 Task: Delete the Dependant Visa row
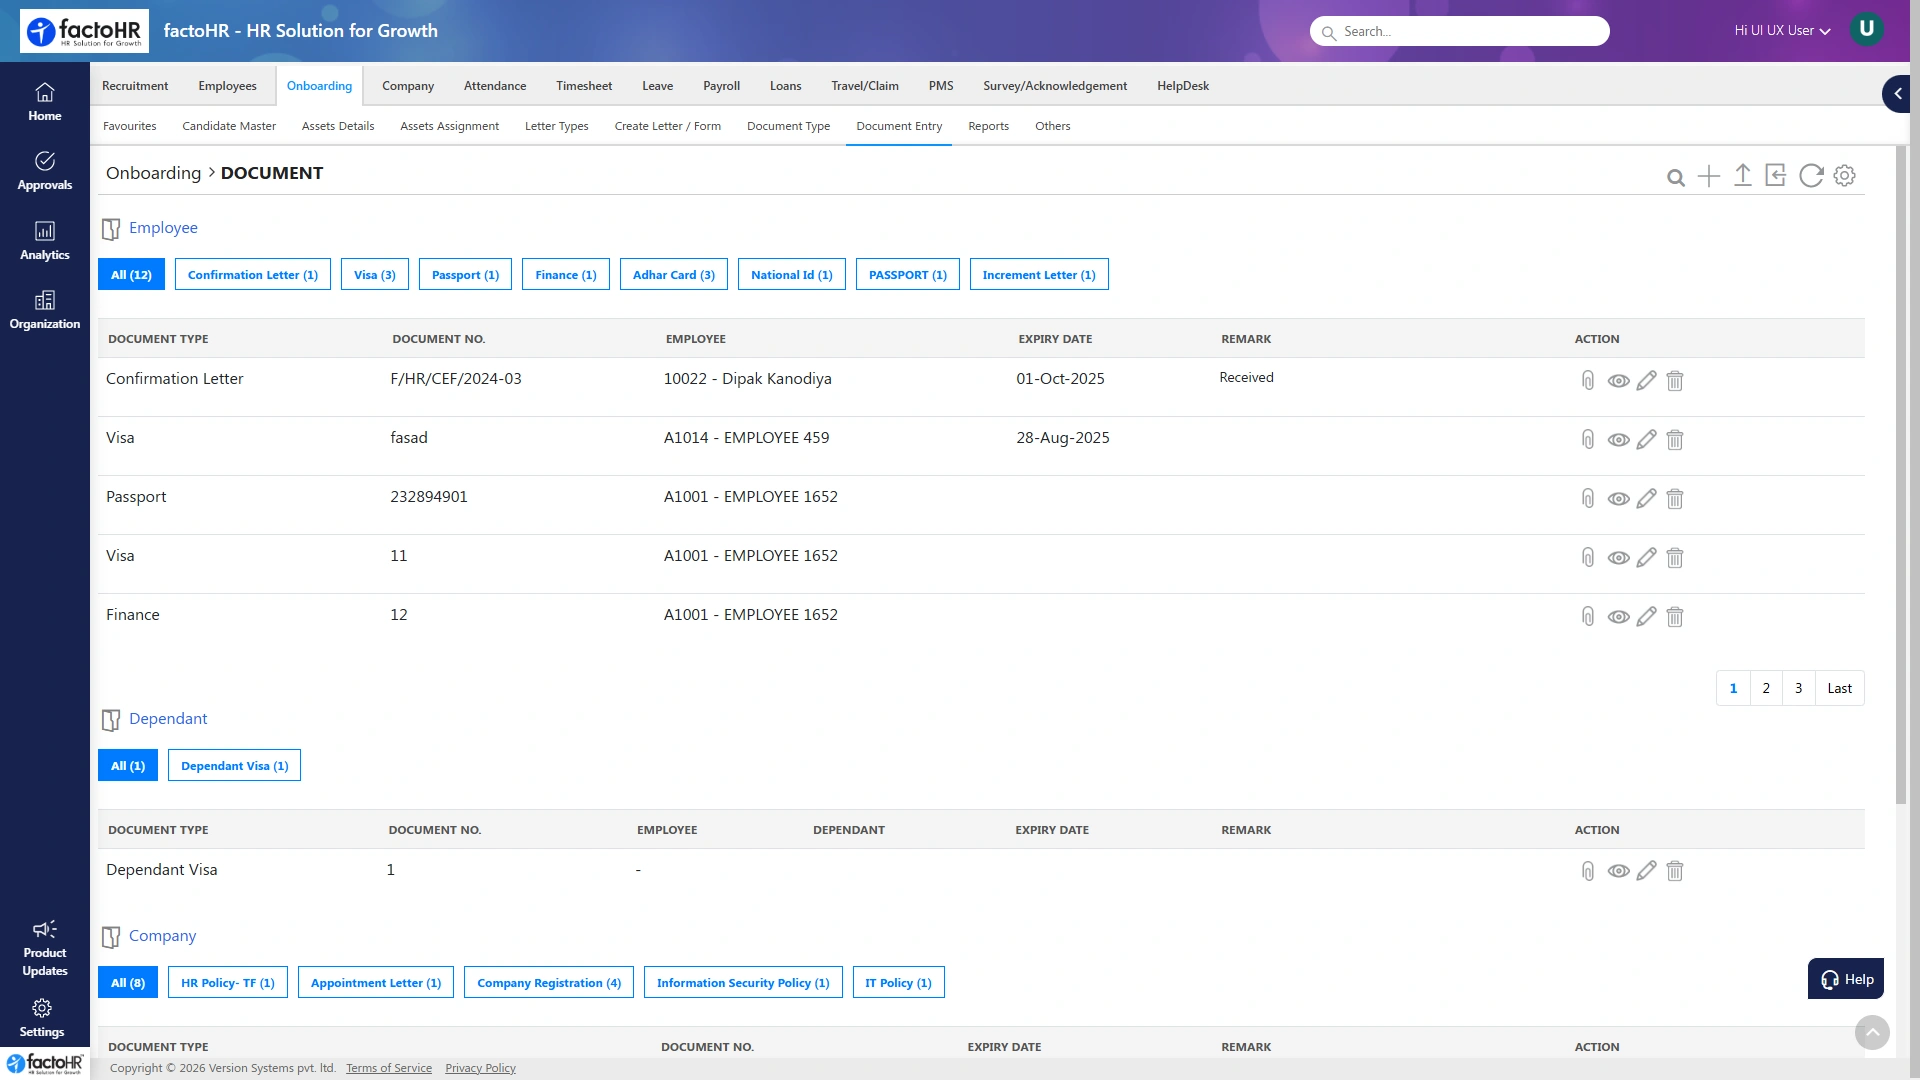point(1675,870)
